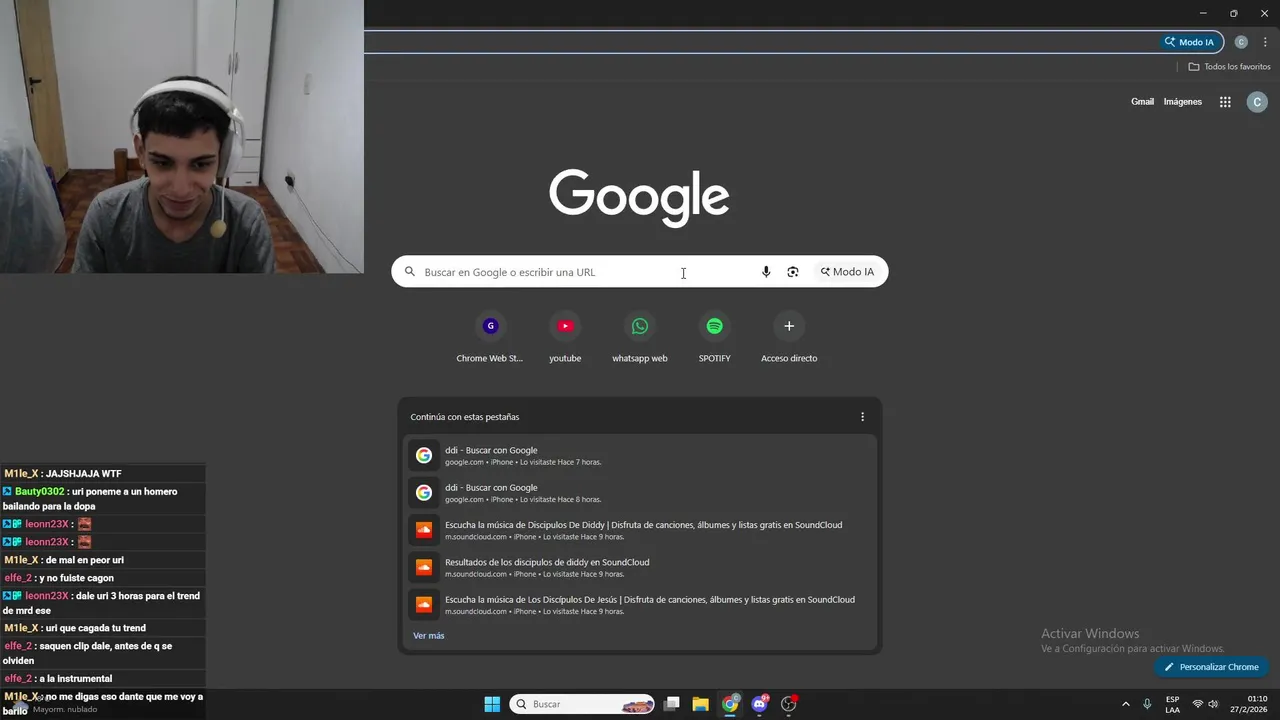Click chat username Bauty0302

tap(39, 492)
